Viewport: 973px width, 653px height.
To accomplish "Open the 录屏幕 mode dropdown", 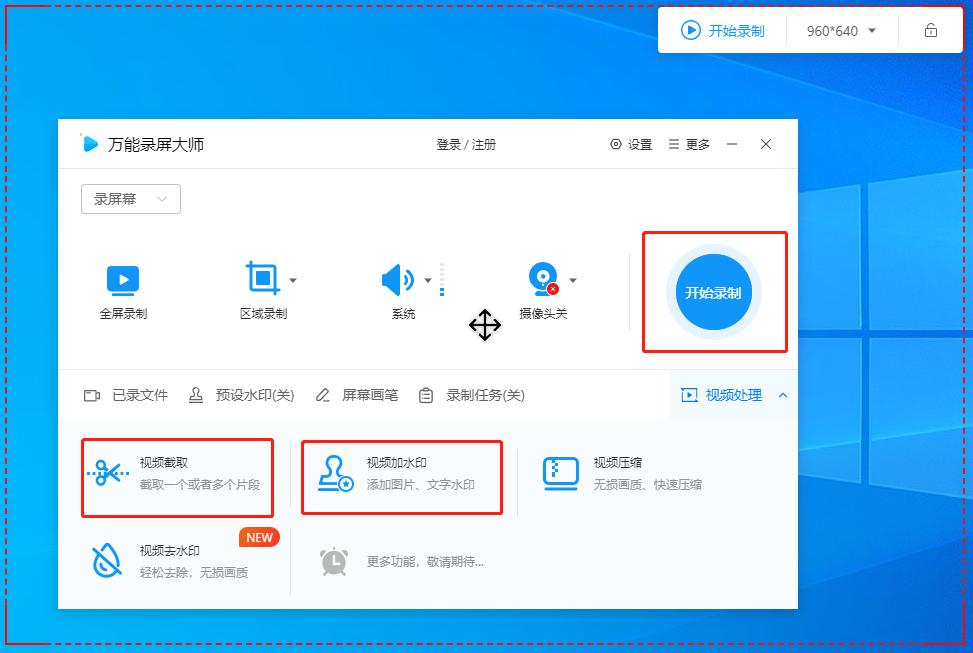I will tap(130, 199).
